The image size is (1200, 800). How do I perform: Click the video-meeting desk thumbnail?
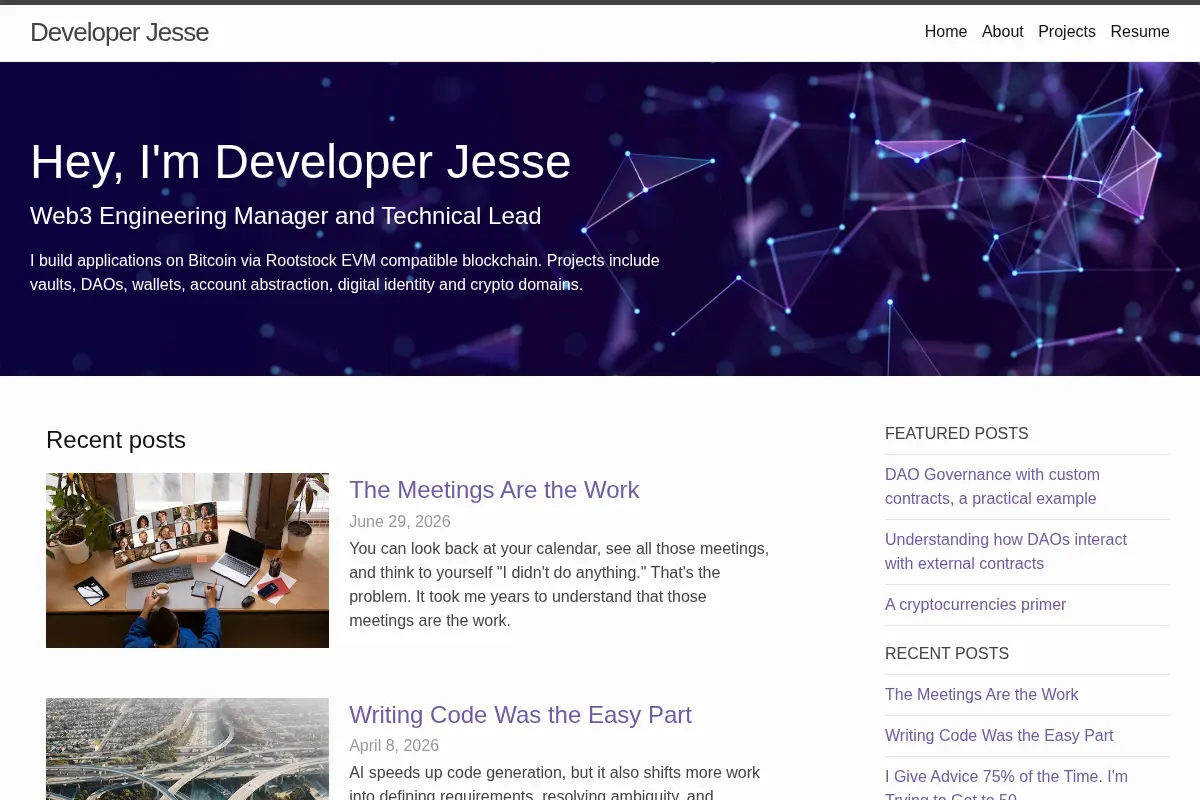pyautogui.click(x=187, y=560)
